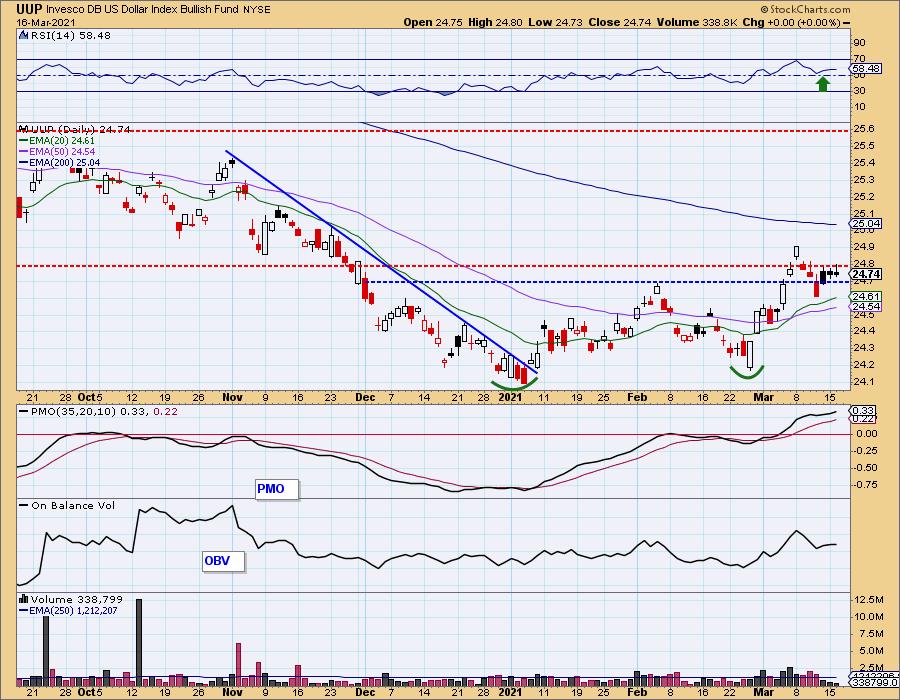Click the 25.6 price axis label
Screen dimensions: 900x700
pyautogui.click(x=863, y=129)
